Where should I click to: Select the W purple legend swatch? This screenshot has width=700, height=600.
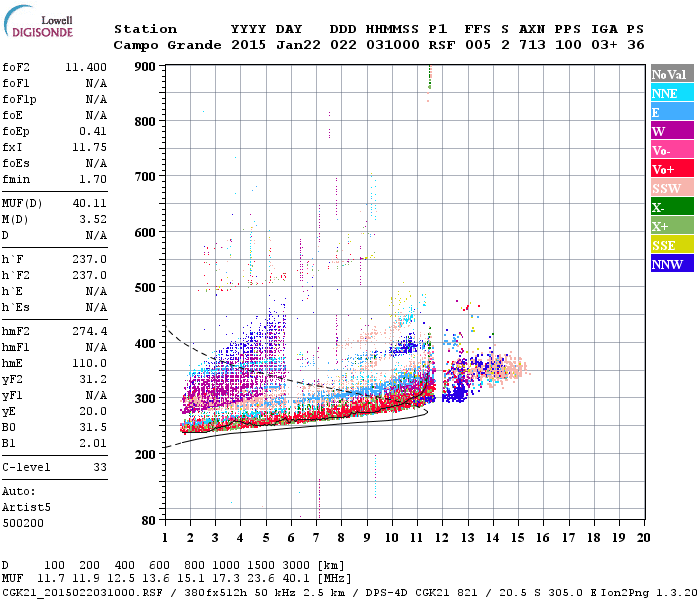pyautogui.click(x=672, y=131)
